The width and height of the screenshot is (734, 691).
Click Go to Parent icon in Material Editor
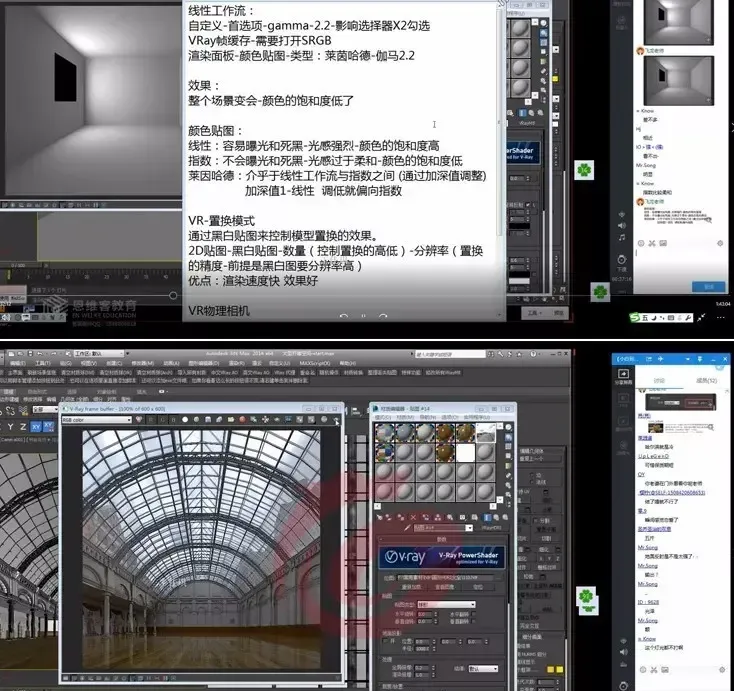pos(497,517)
